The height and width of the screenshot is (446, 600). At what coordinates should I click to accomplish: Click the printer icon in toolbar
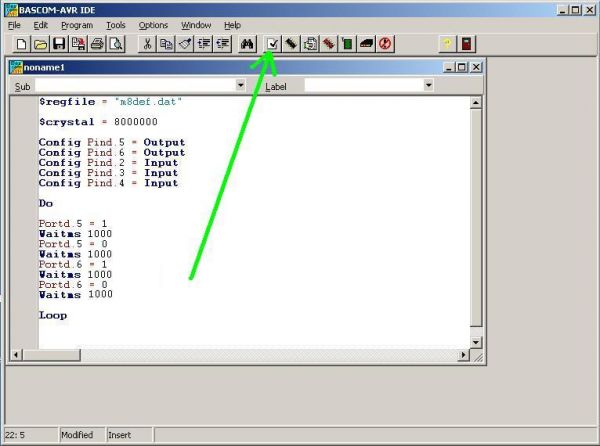pos(97,44)
